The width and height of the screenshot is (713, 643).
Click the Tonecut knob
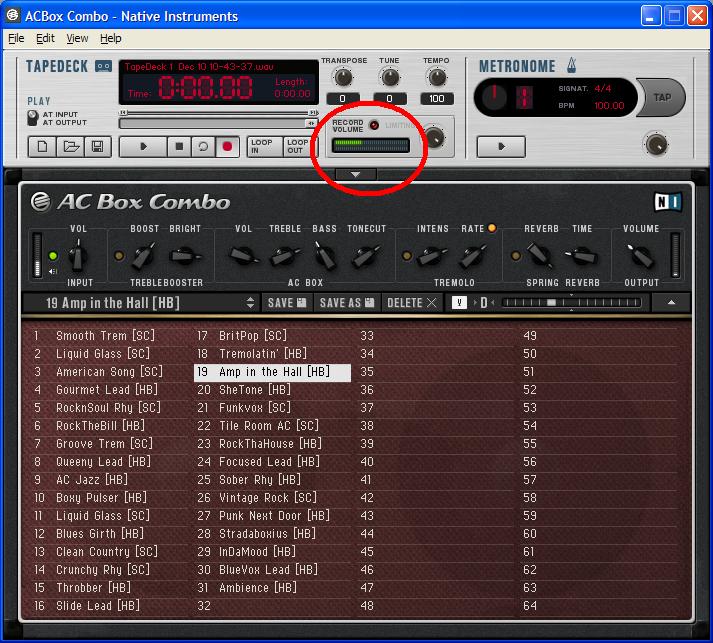point(365,256)
